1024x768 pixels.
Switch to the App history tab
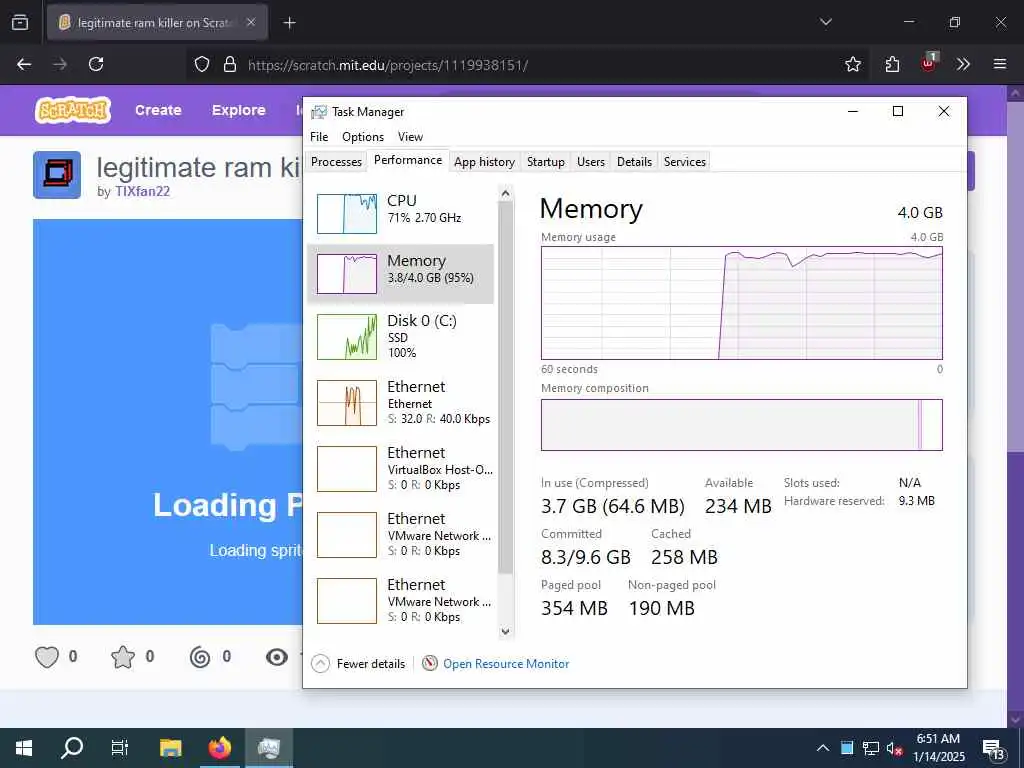[x=484, y=161]
